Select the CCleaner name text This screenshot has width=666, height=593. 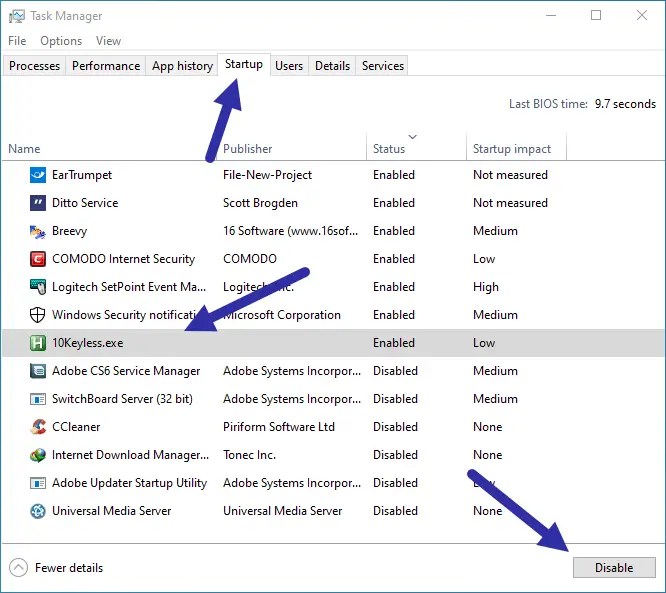[76, 427]
